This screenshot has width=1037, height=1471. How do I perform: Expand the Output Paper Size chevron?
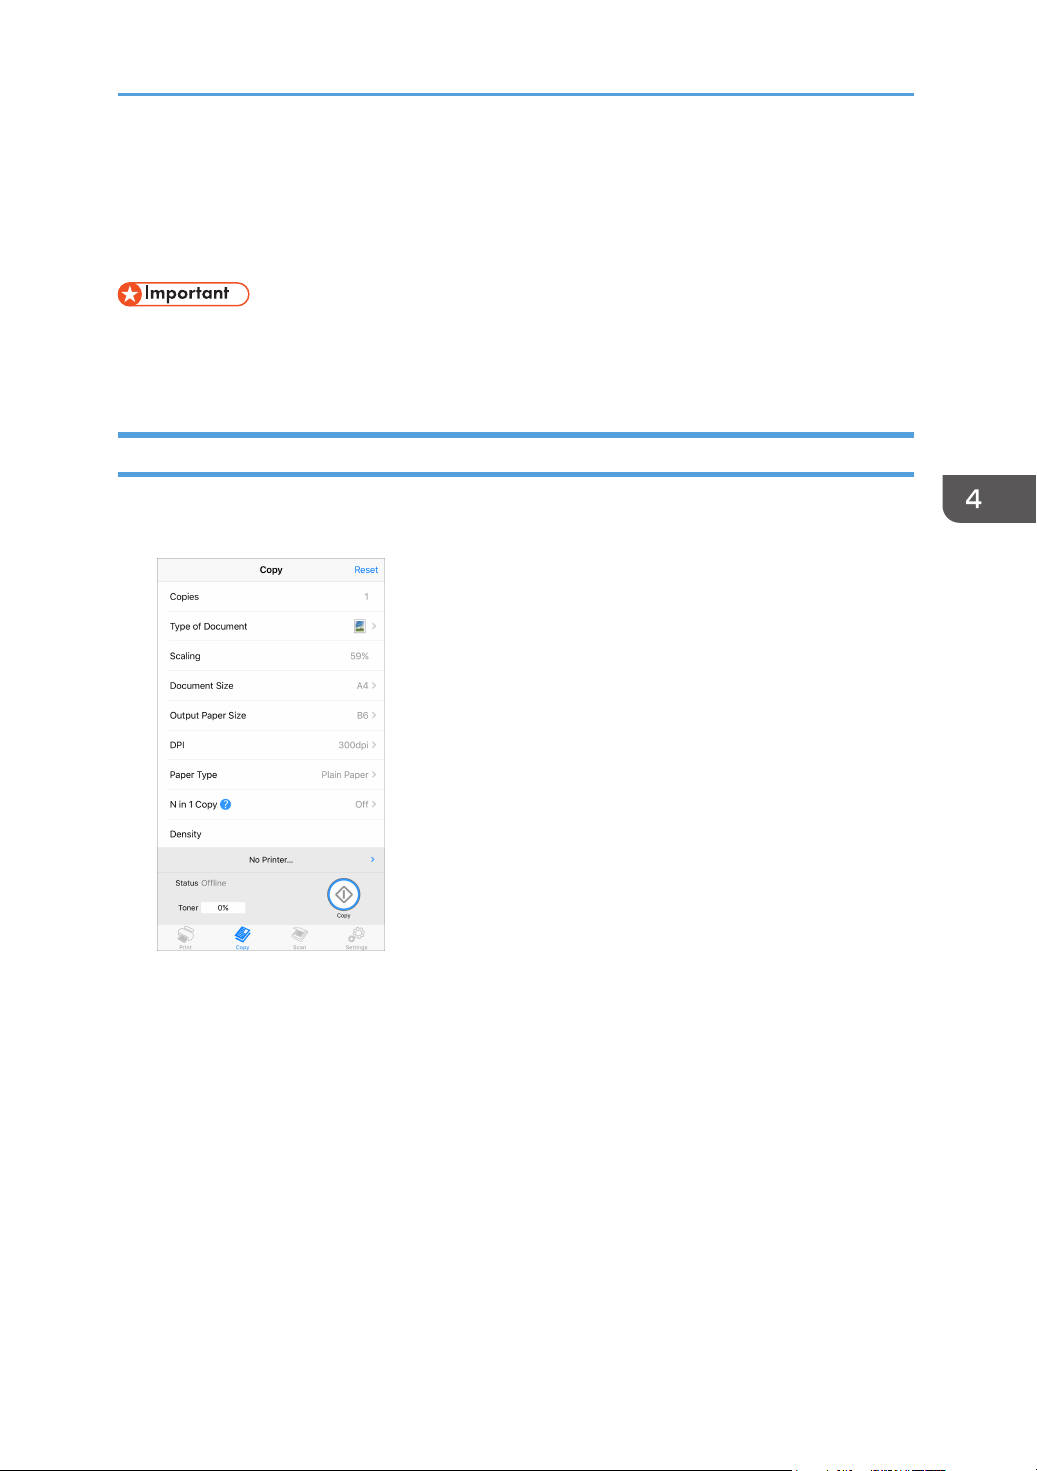(374, 715)
